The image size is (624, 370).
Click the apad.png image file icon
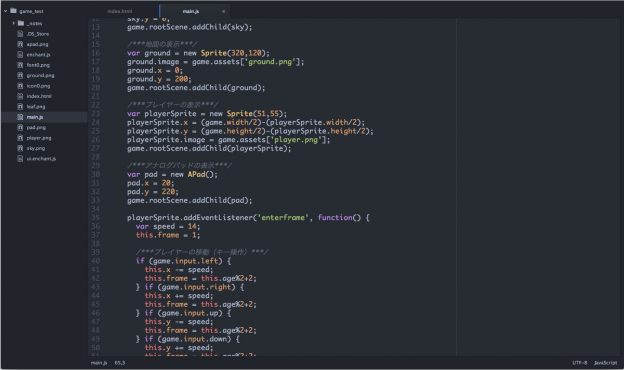tap(20, 44)
